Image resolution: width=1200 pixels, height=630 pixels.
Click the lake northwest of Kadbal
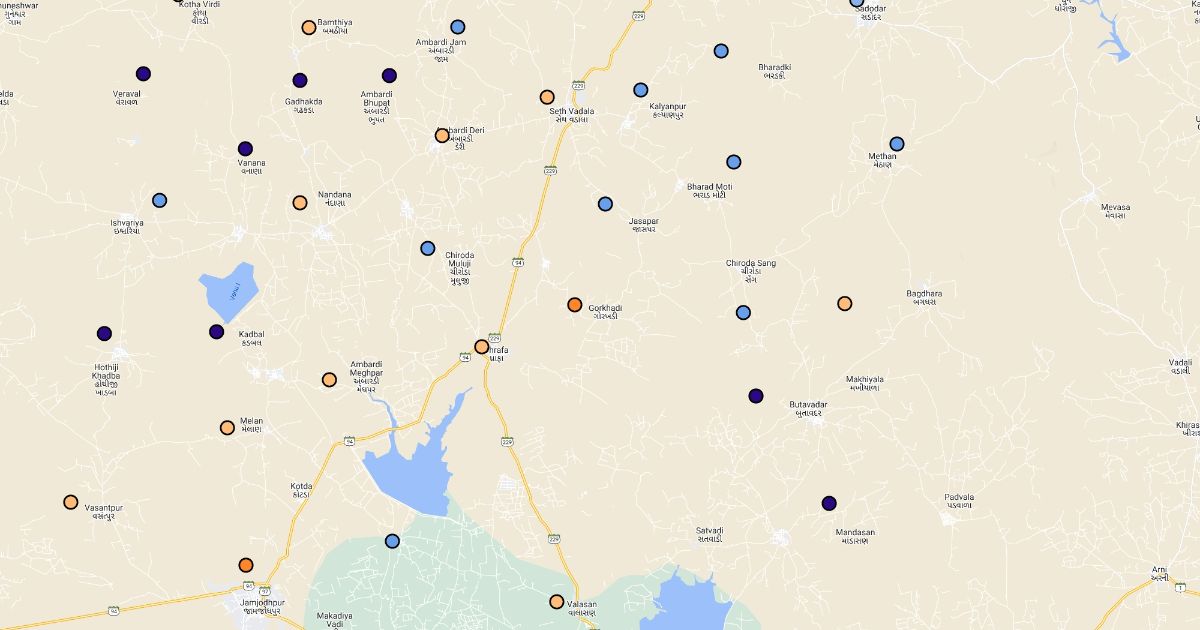tap(230, 291)
